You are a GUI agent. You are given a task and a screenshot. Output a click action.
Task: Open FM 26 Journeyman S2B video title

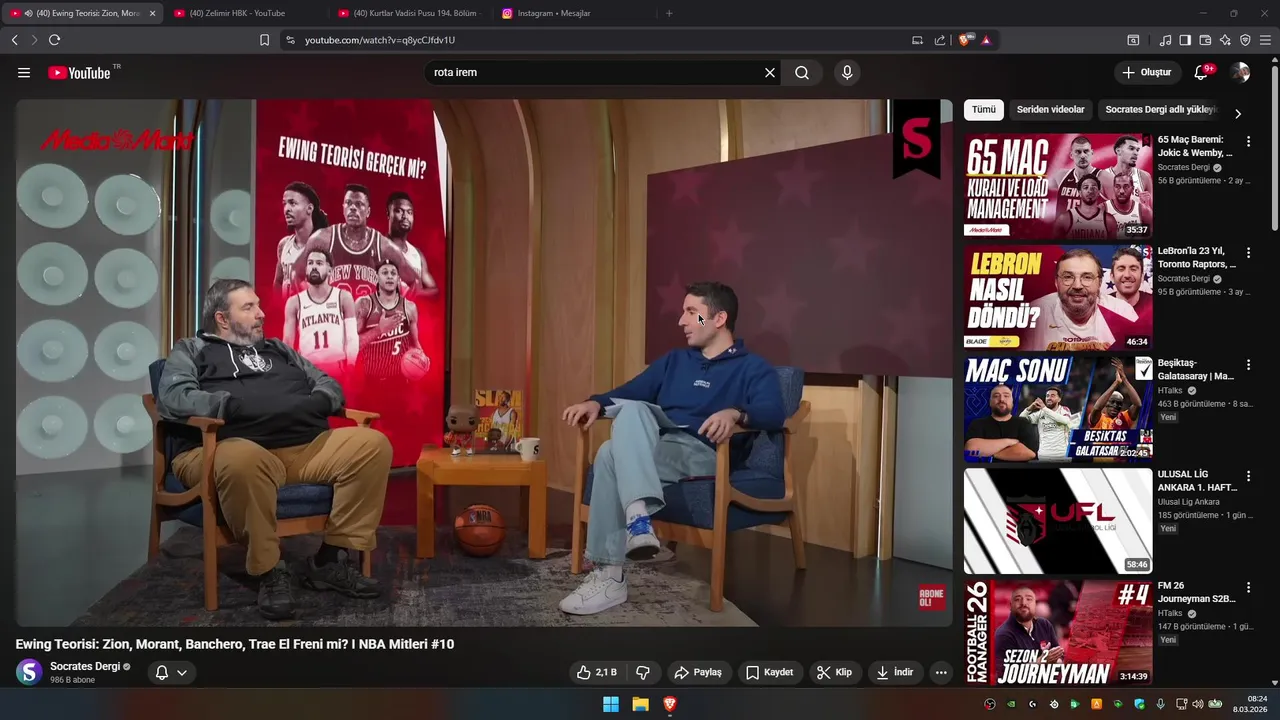tap(1196, 592)
